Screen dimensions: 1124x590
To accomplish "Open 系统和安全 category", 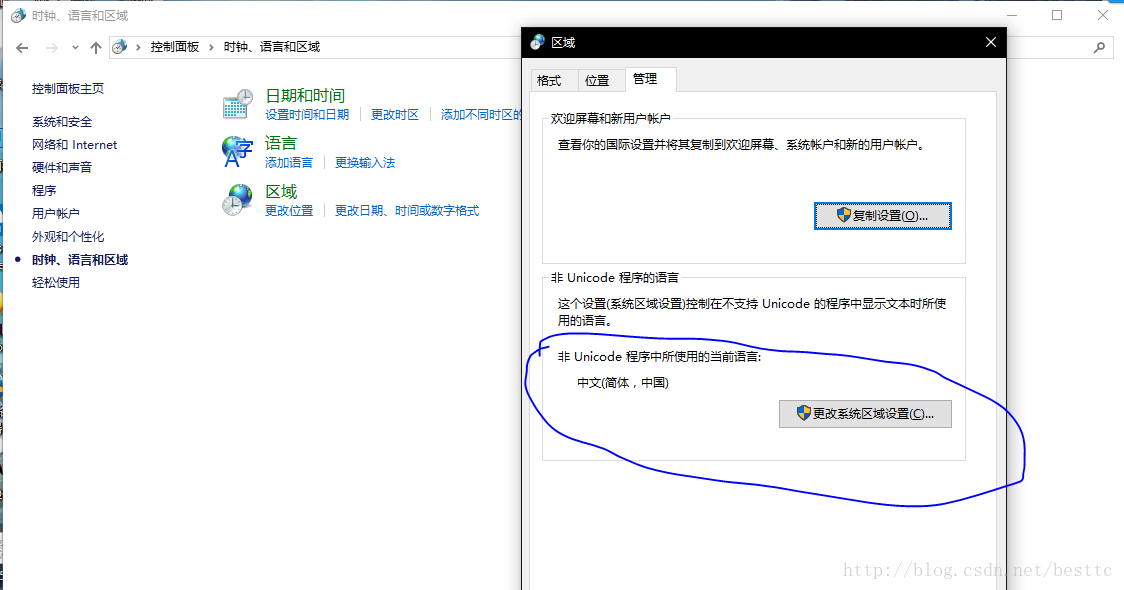I will (x=62, y=122).
